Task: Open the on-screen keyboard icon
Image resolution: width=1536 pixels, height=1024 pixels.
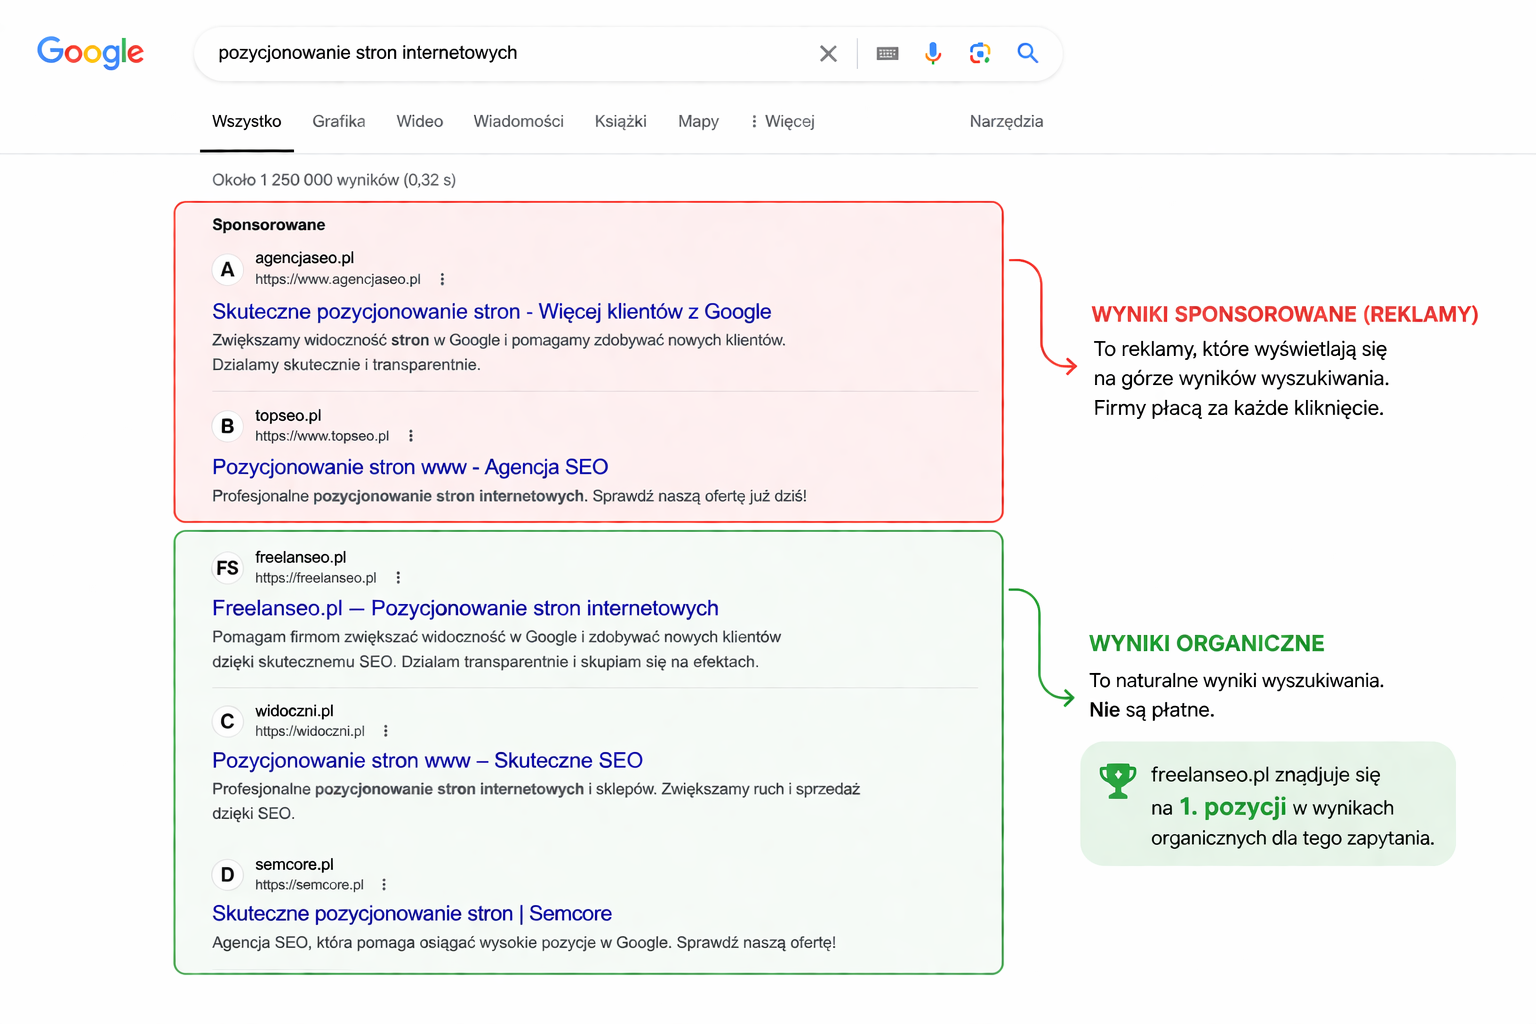Action: (887, 53)
